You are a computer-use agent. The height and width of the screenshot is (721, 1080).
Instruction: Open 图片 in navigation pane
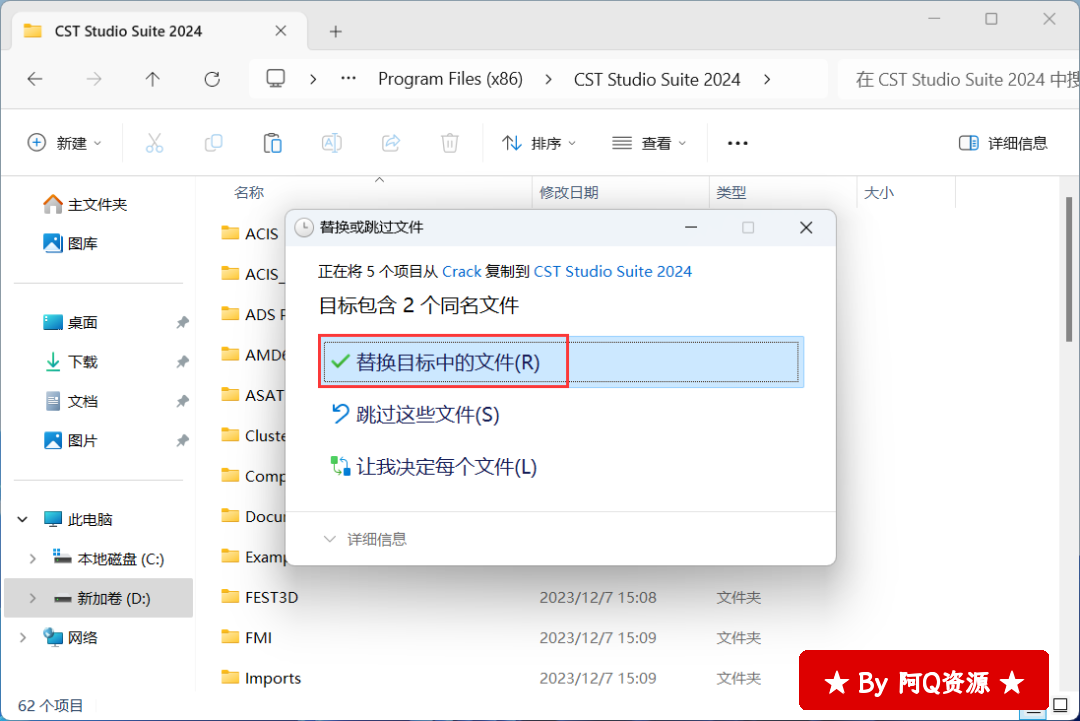pos(70,441)
